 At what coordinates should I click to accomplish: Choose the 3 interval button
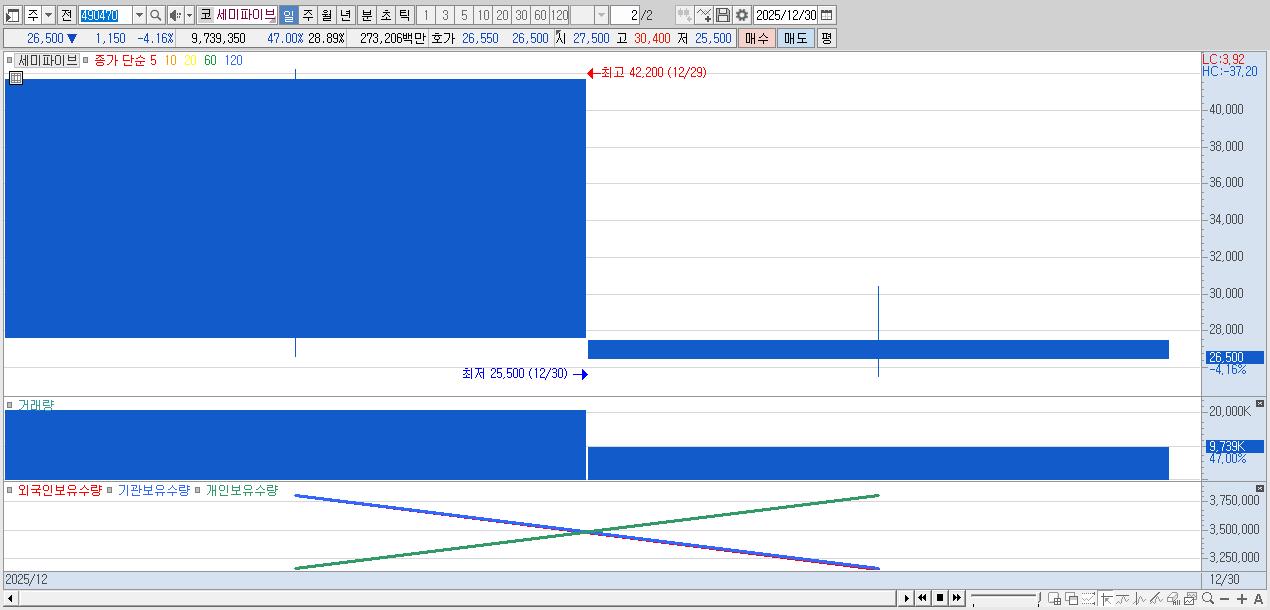[x=444, y=15]
